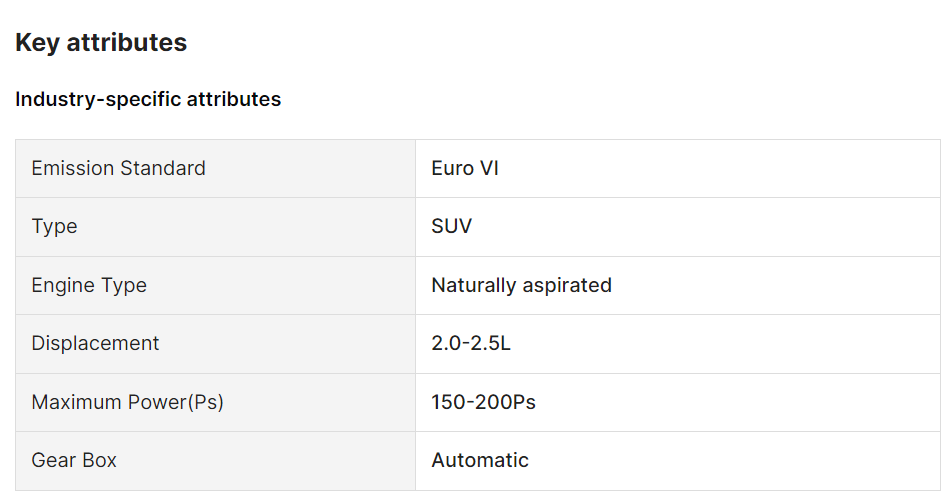Click the Euro VI value
The height and width of the screenshot is (500, 945).
pyautogui.click(x=465, y=168)
